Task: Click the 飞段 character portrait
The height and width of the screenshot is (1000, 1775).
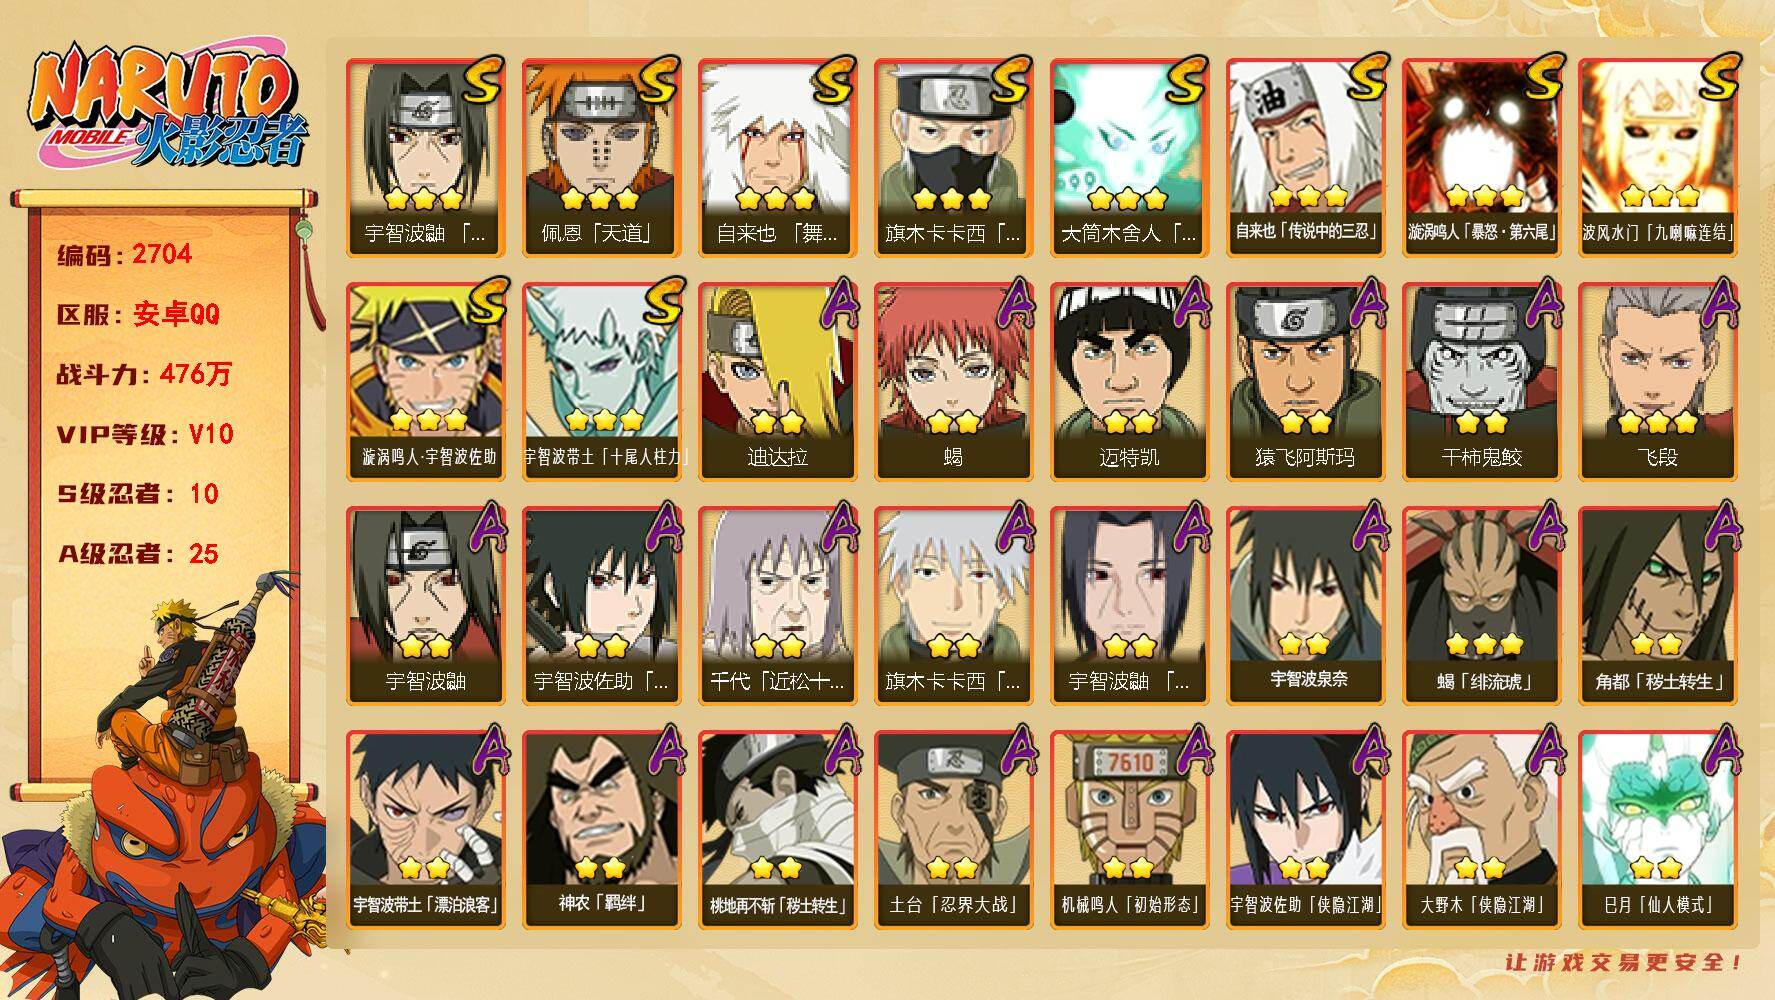Action: [1657, 382]
